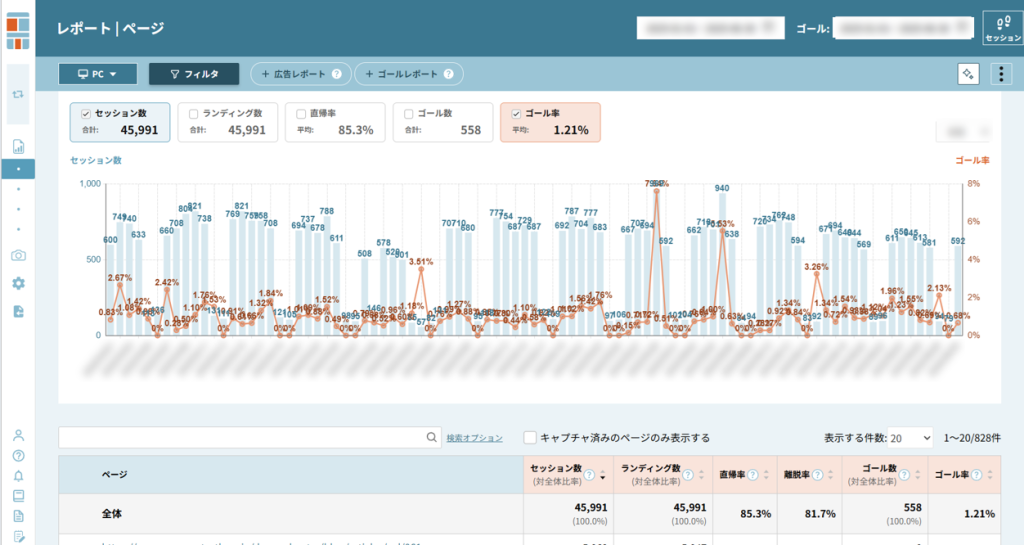
Task: Check the ゴール数 metric checkbox
Action: point(408,114)
